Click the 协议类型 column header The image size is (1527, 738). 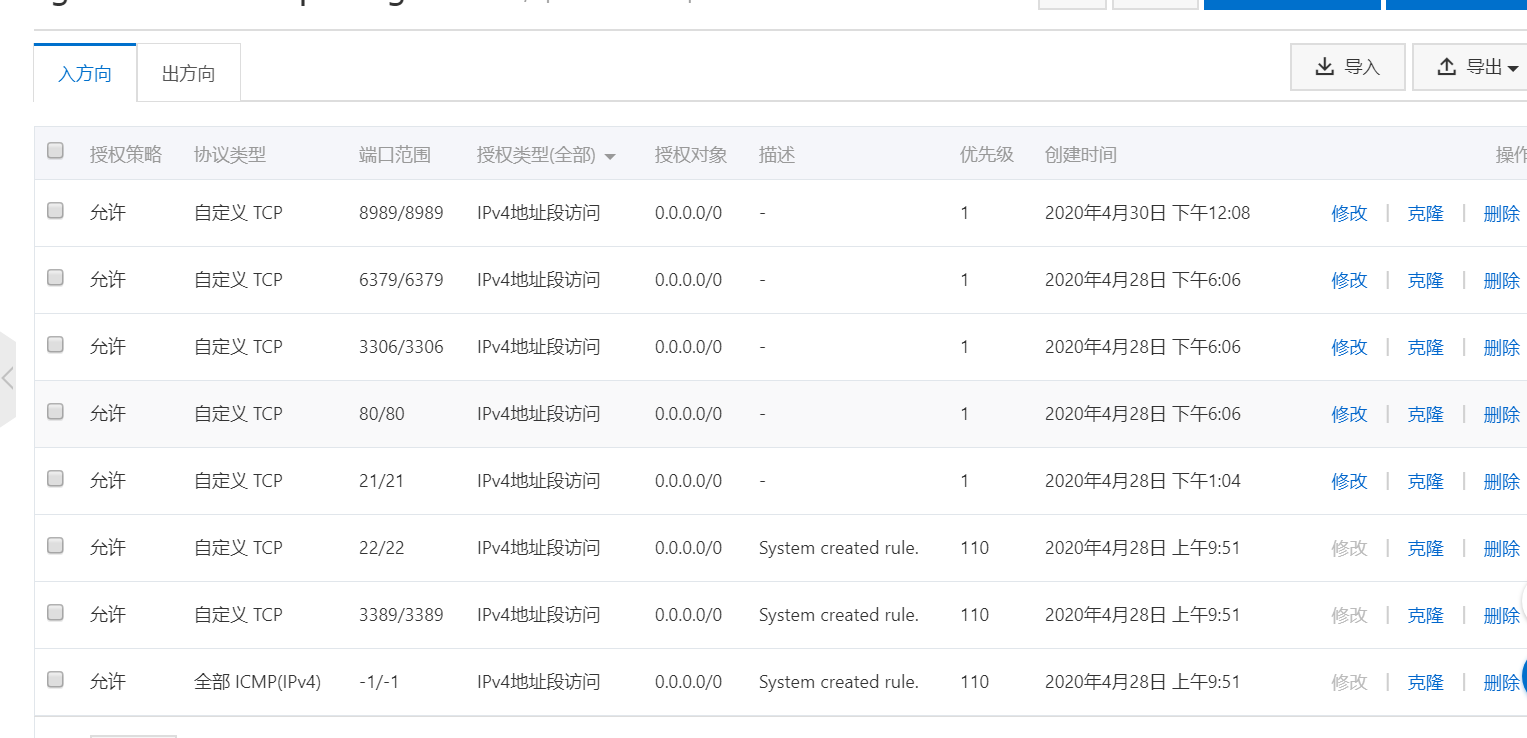(230, 155)
